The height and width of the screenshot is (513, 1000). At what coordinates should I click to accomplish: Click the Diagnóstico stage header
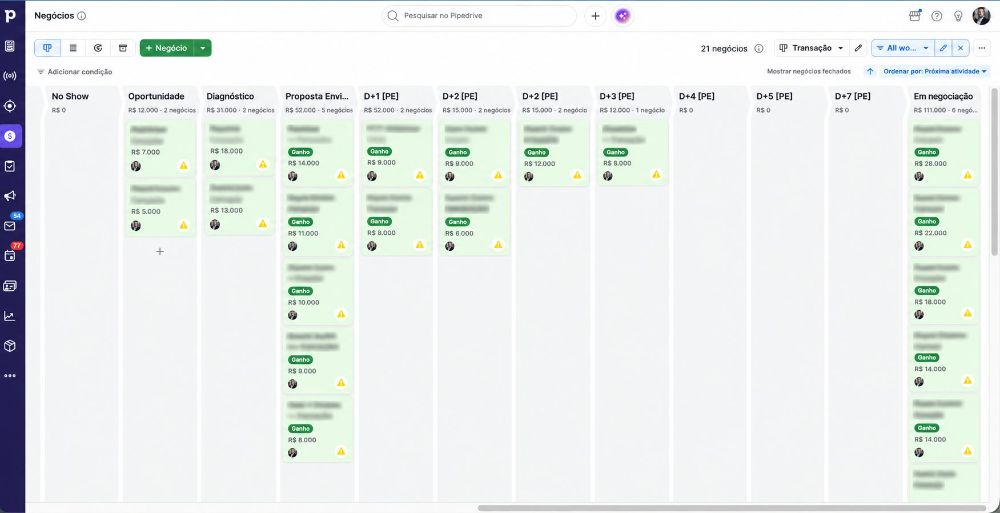[230, 96]
